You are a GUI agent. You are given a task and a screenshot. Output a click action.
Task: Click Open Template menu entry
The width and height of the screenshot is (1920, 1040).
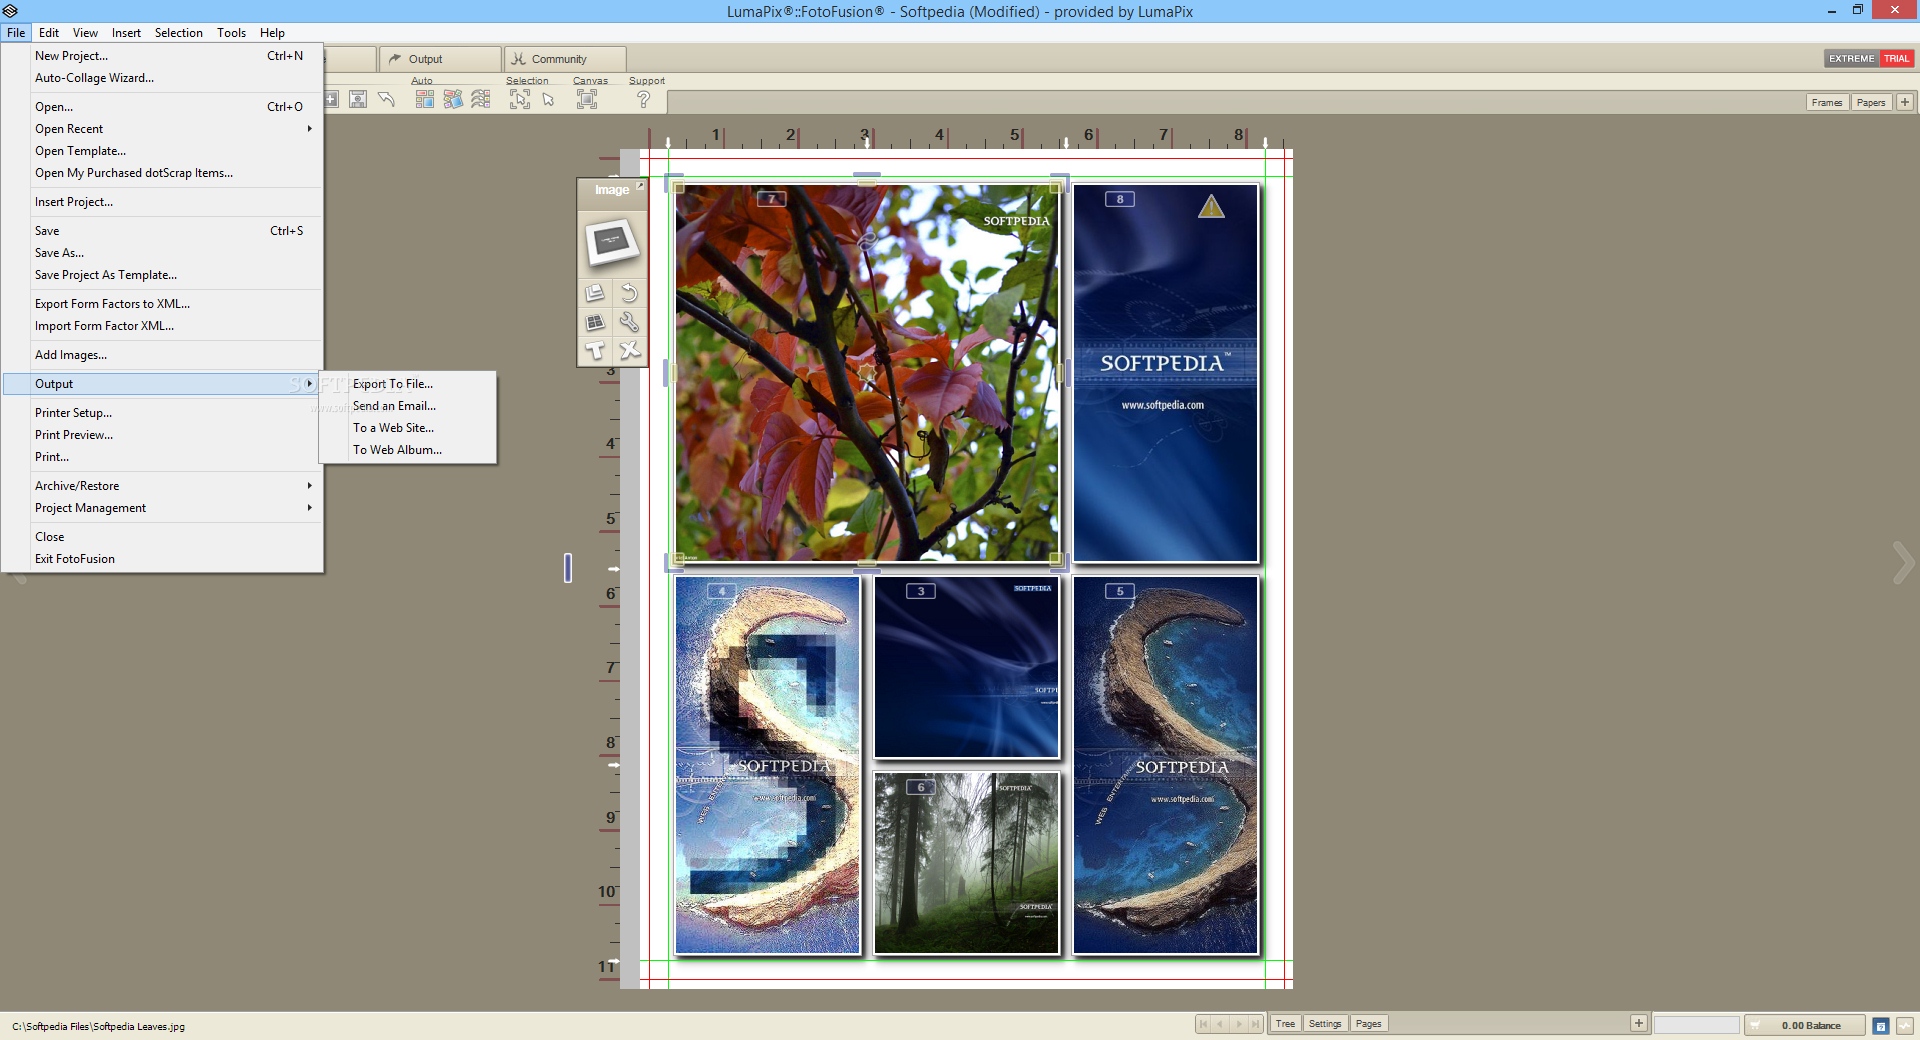tap(162, 150)
